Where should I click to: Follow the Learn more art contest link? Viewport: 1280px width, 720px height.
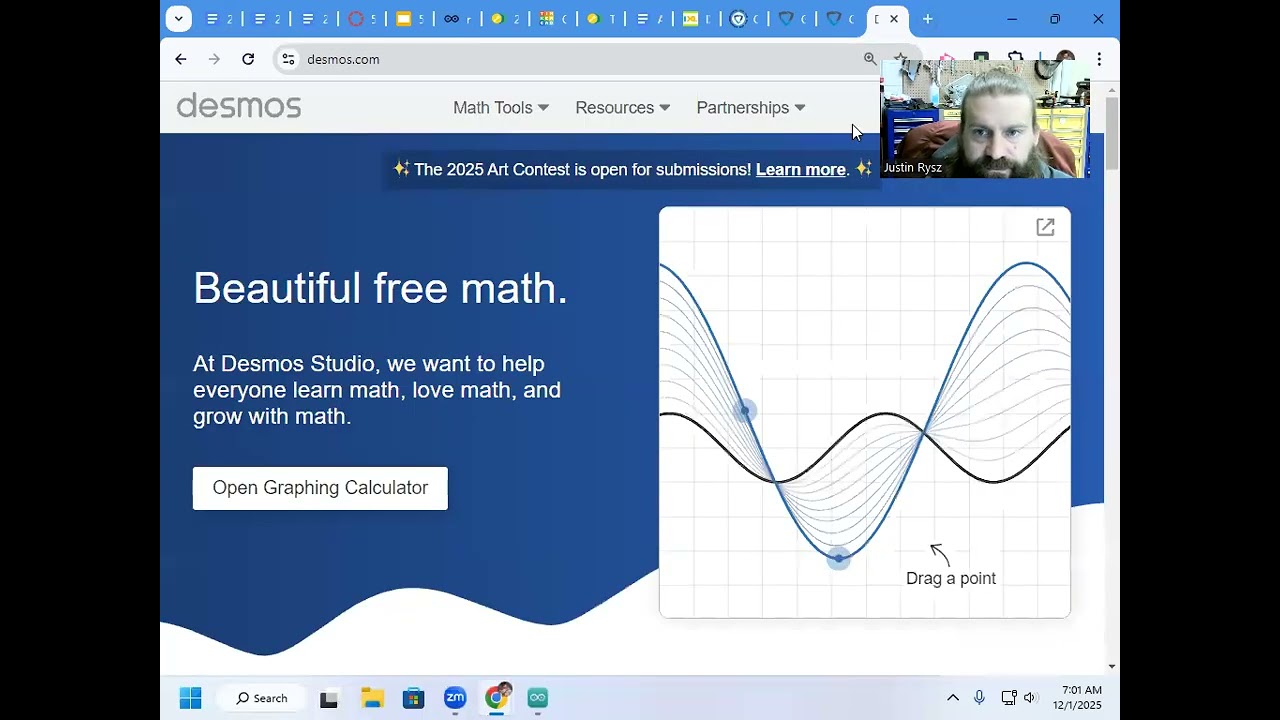(800, 169)
